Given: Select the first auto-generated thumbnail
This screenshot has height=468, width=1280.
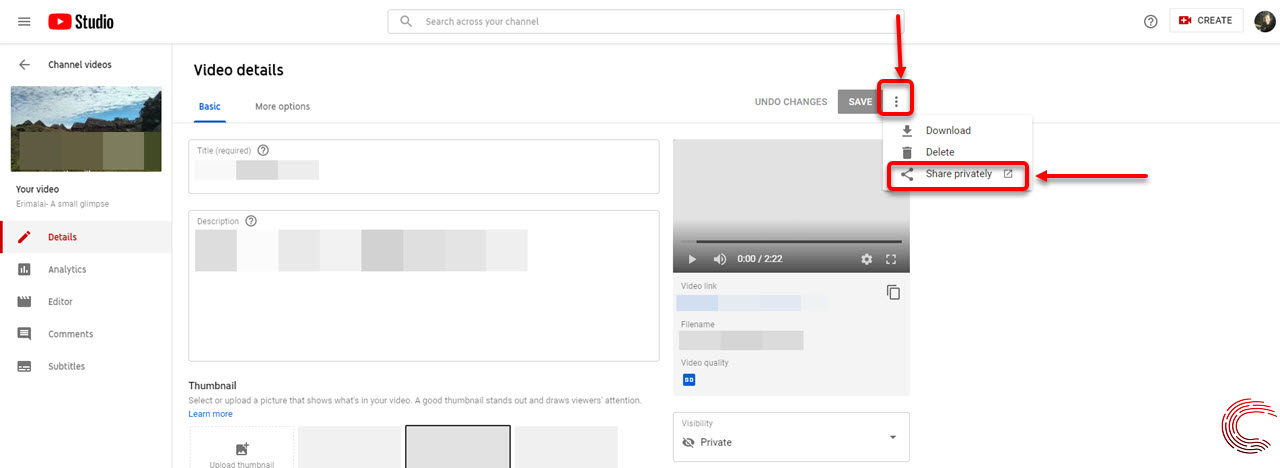Looking at the screenshot, I should click(350, 447).
